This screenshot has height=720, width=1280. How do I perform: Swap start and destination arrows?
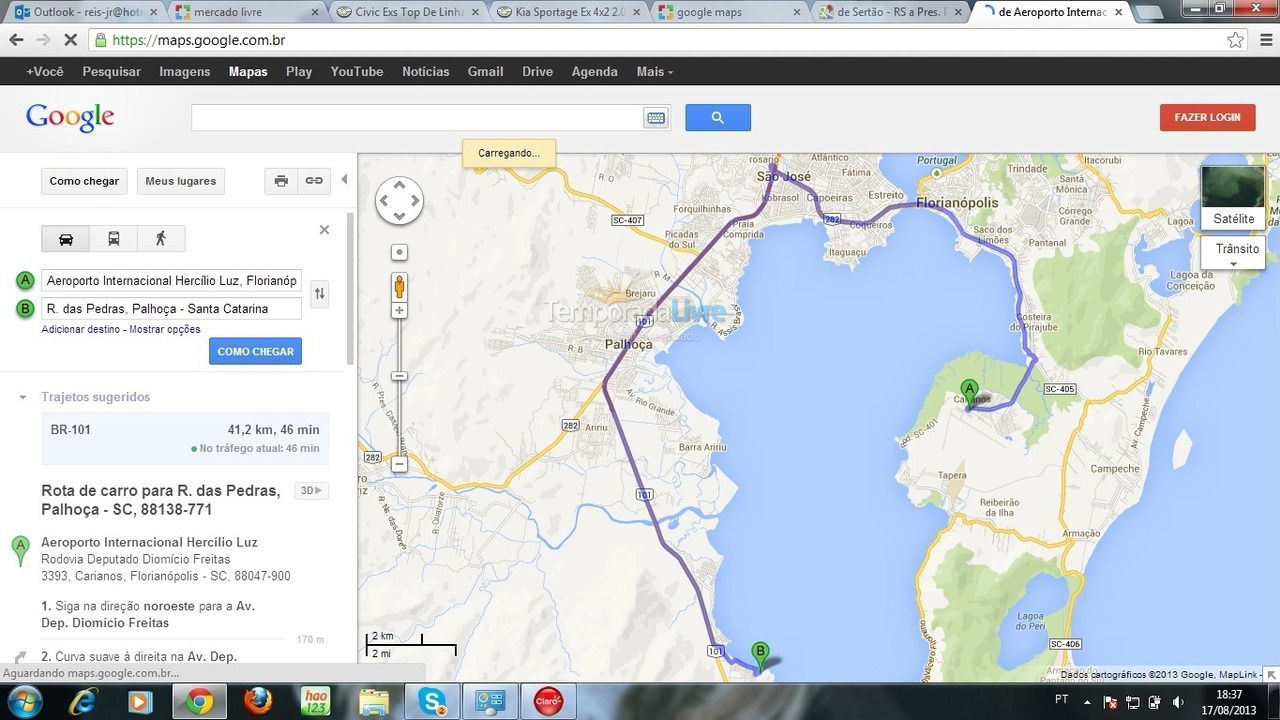click(319, 294)
